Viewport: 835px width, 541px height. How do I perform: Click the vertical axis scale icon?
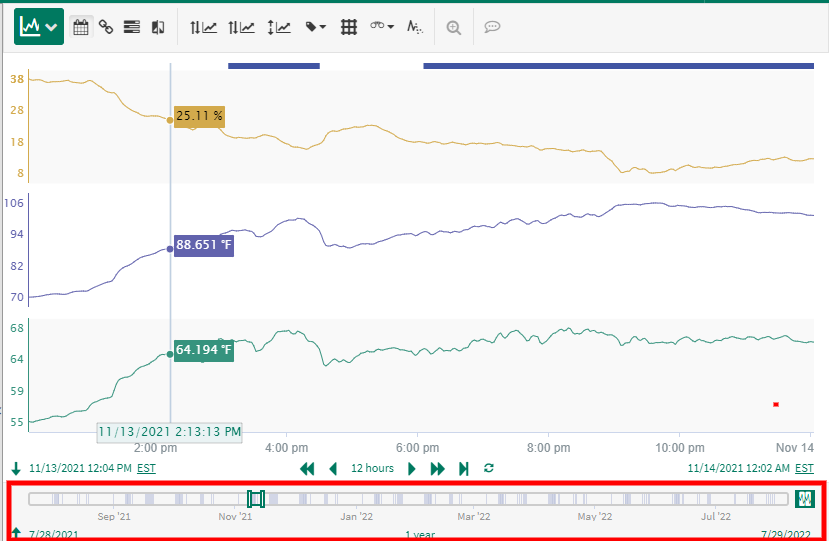(x=279, y=27)
